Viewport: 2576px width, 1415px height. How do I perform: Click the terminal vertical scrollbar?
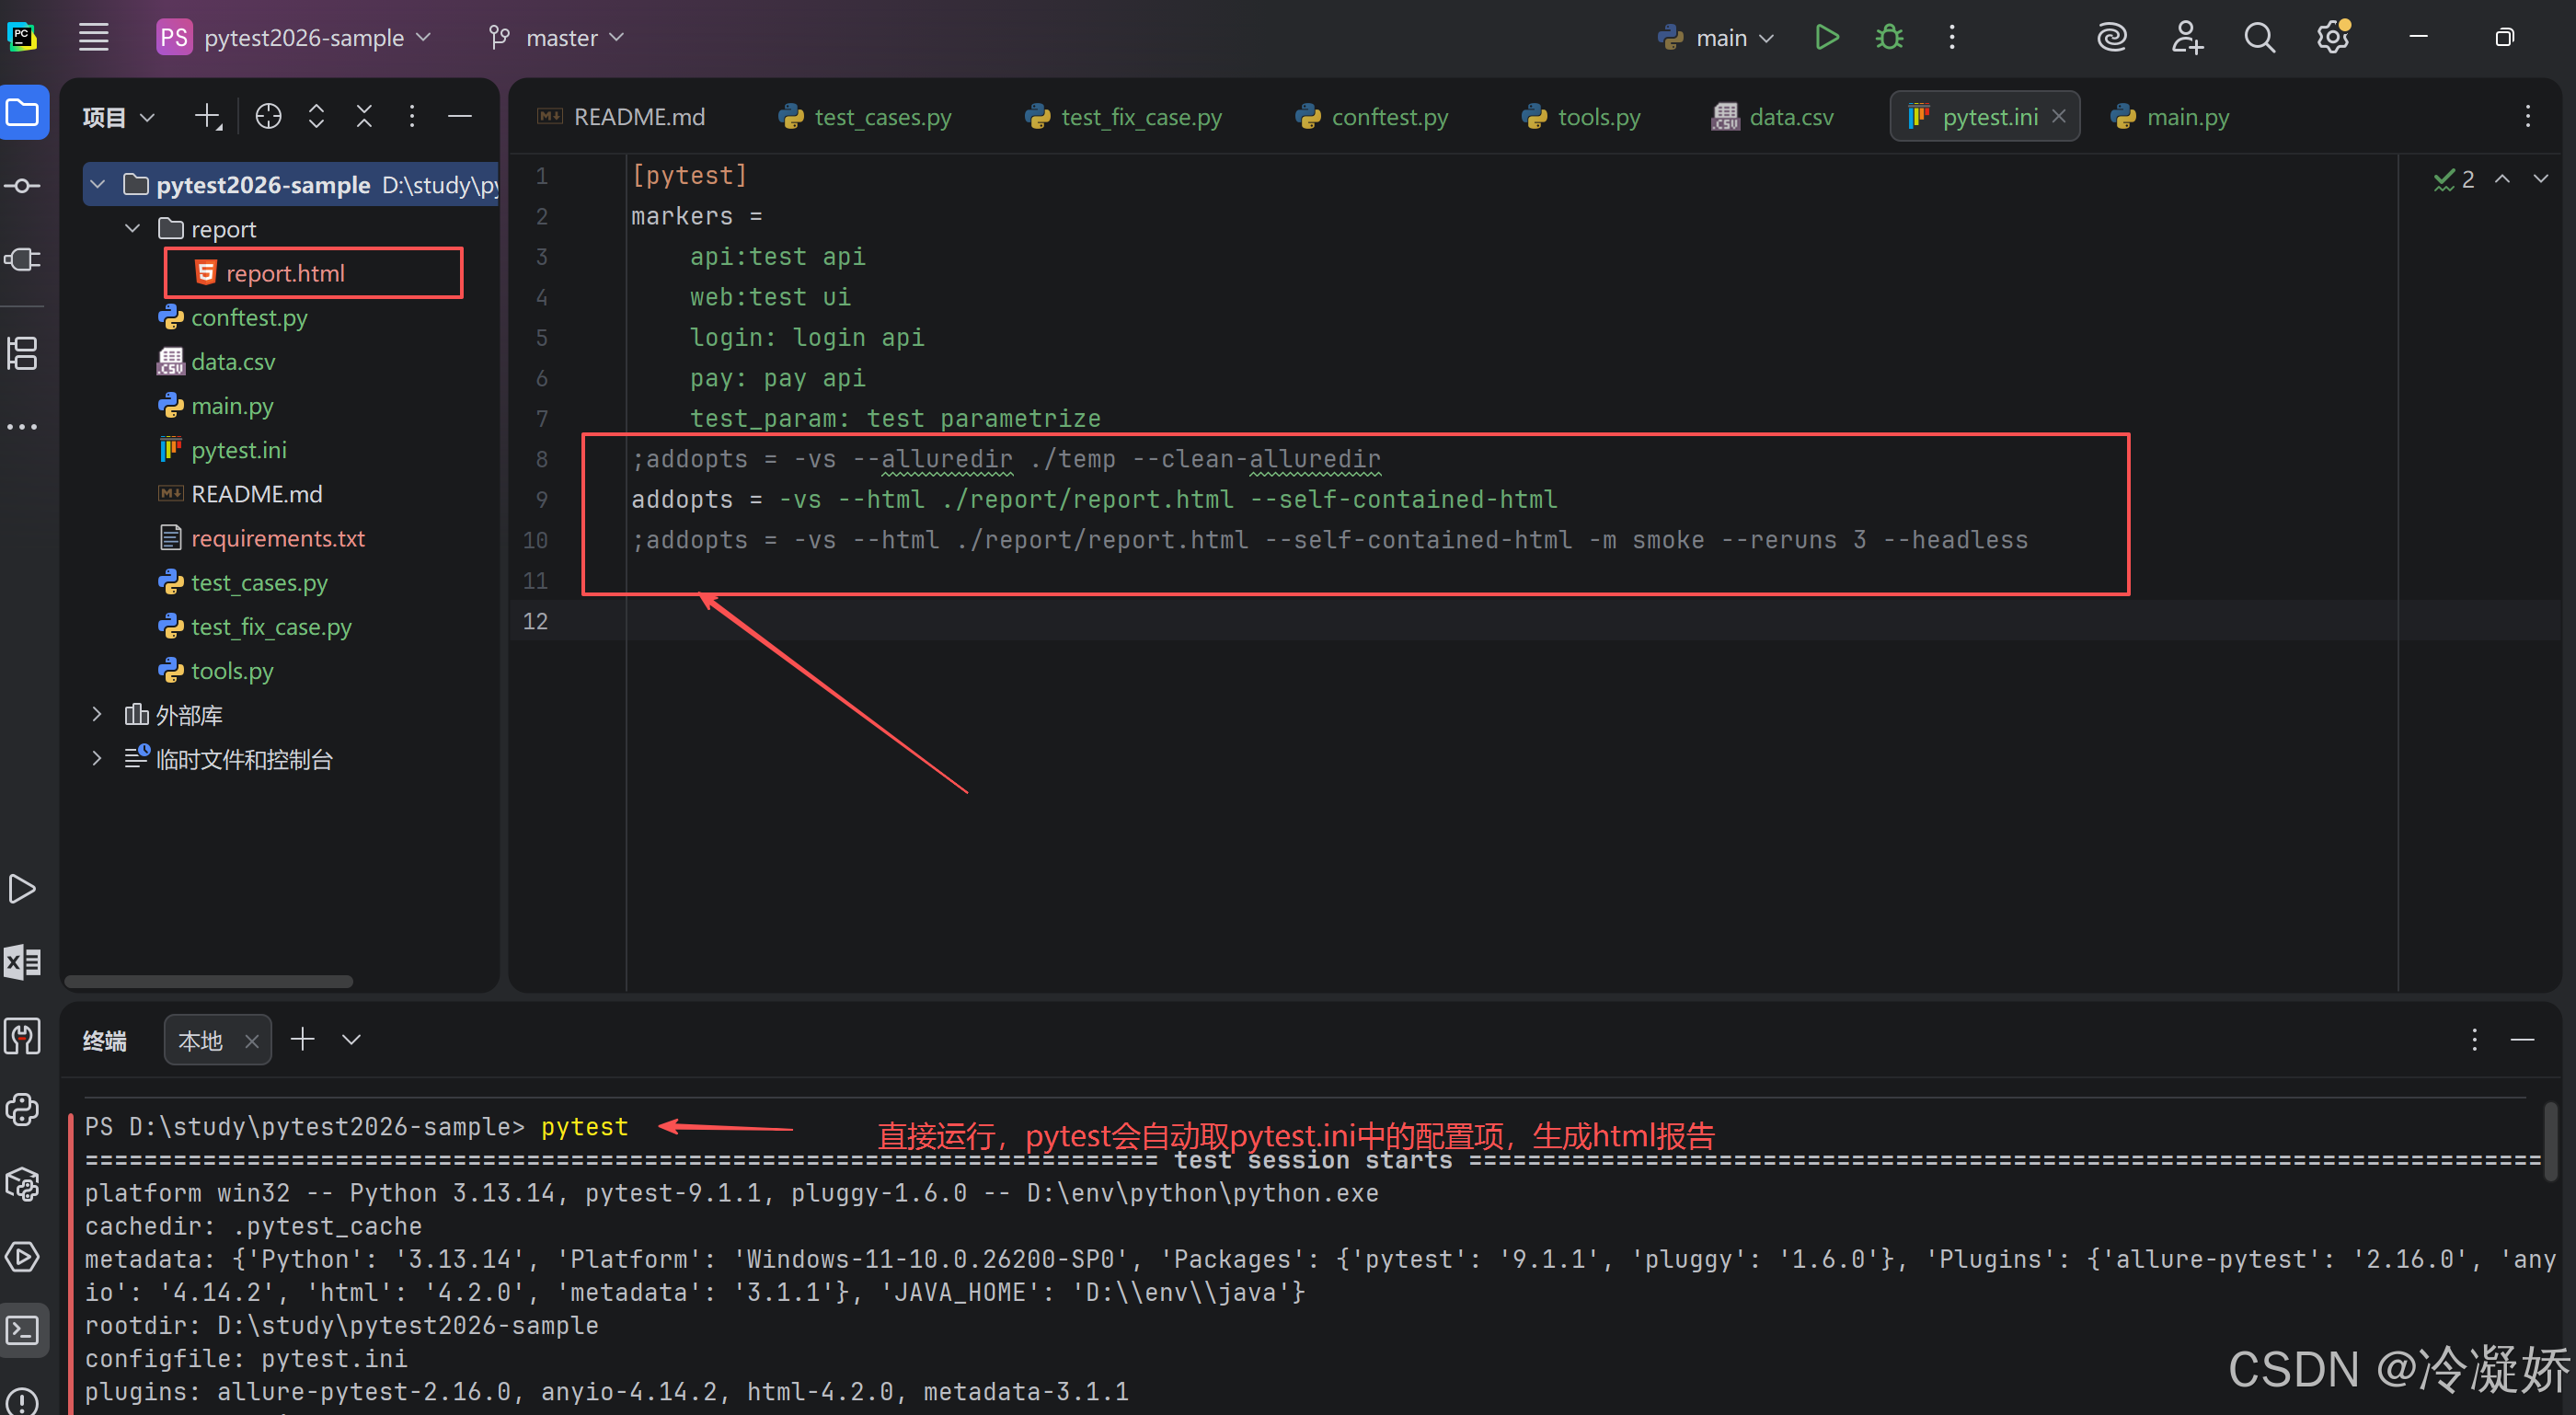(x=2550, y=1140)
